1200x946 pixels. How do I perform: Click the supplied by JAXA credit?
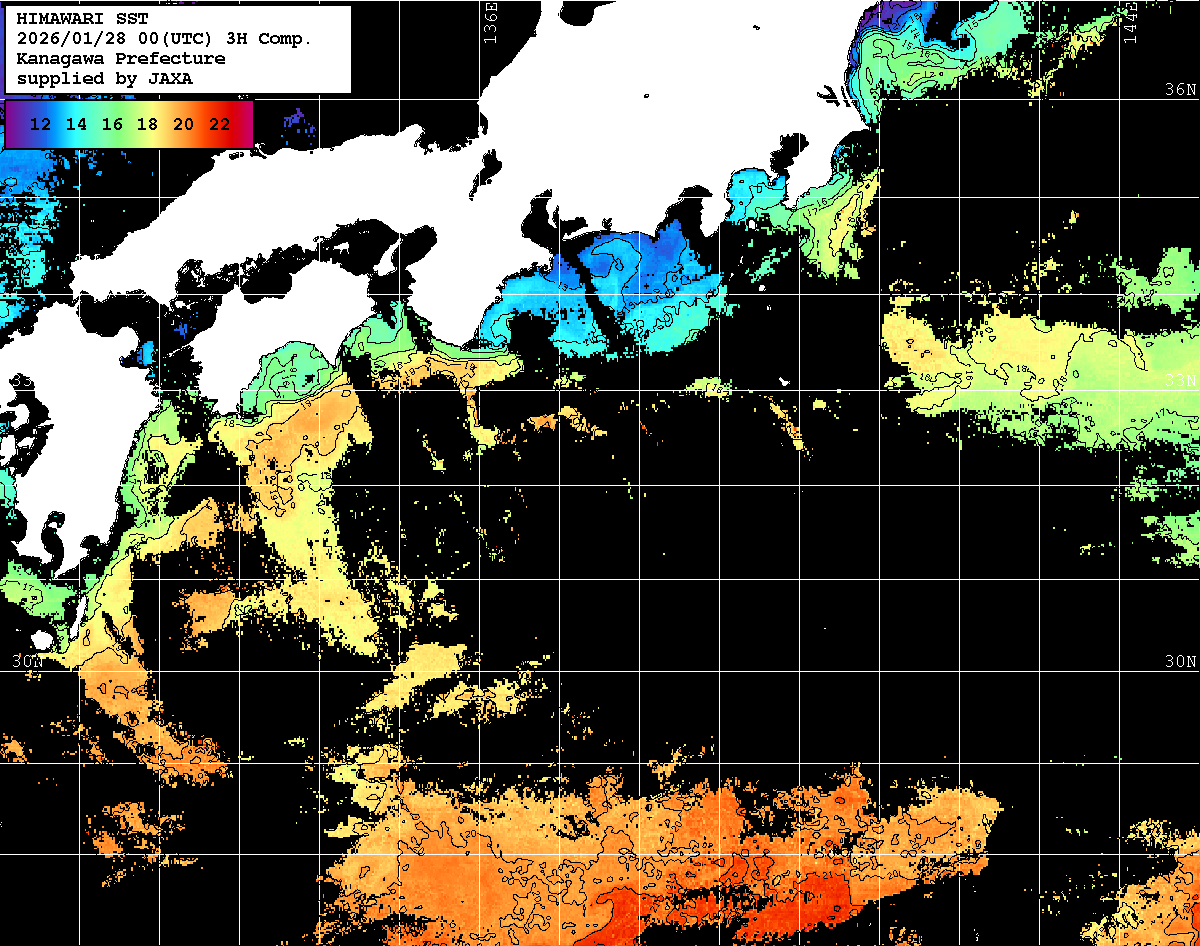click(105, 78)
